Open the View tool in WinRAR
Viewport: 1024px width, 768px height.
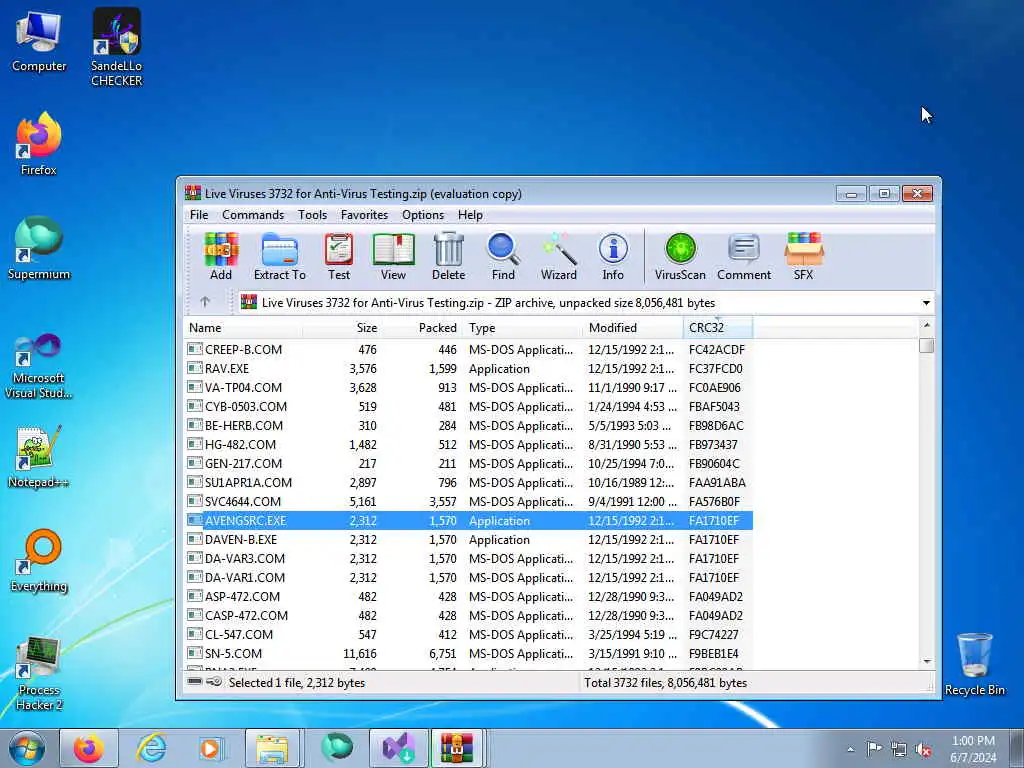[x=393, y=257]
